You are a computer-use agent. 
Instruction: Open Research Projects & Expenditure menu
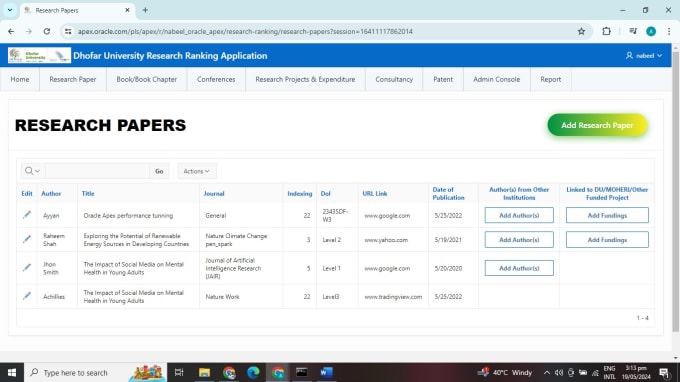pos(305,79)
